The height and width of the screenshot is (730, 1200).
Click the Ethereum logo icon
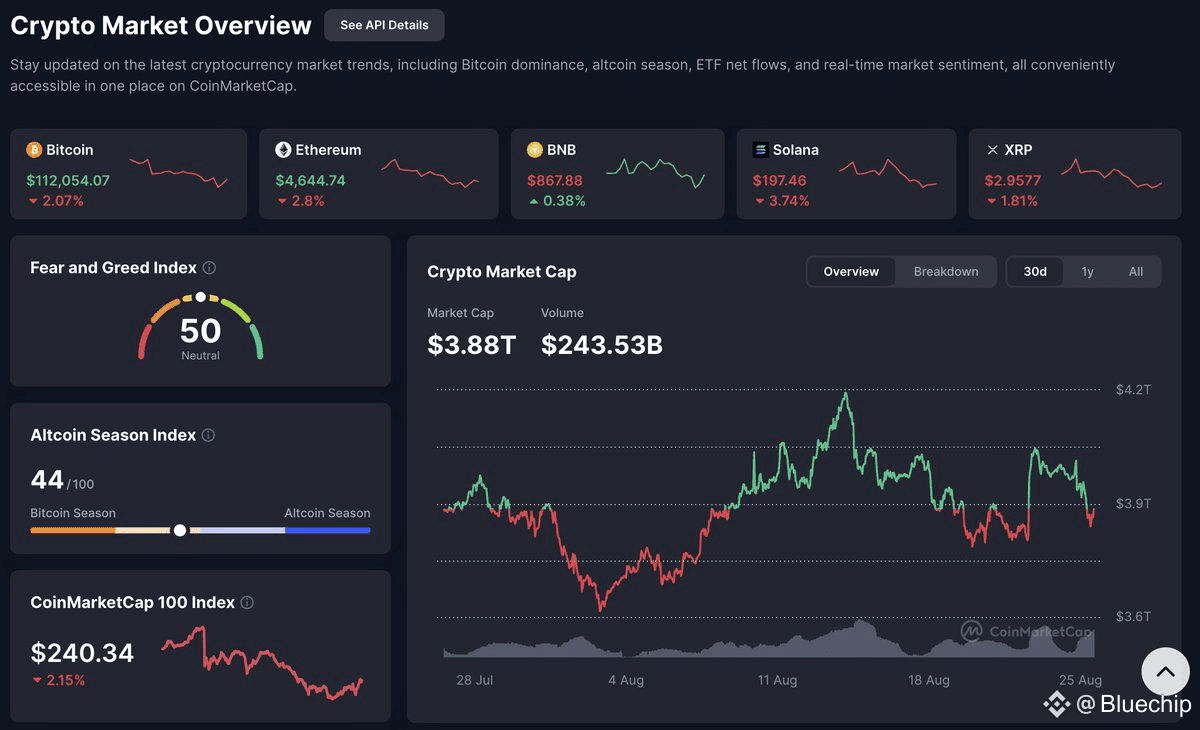[x=283, y=150]
